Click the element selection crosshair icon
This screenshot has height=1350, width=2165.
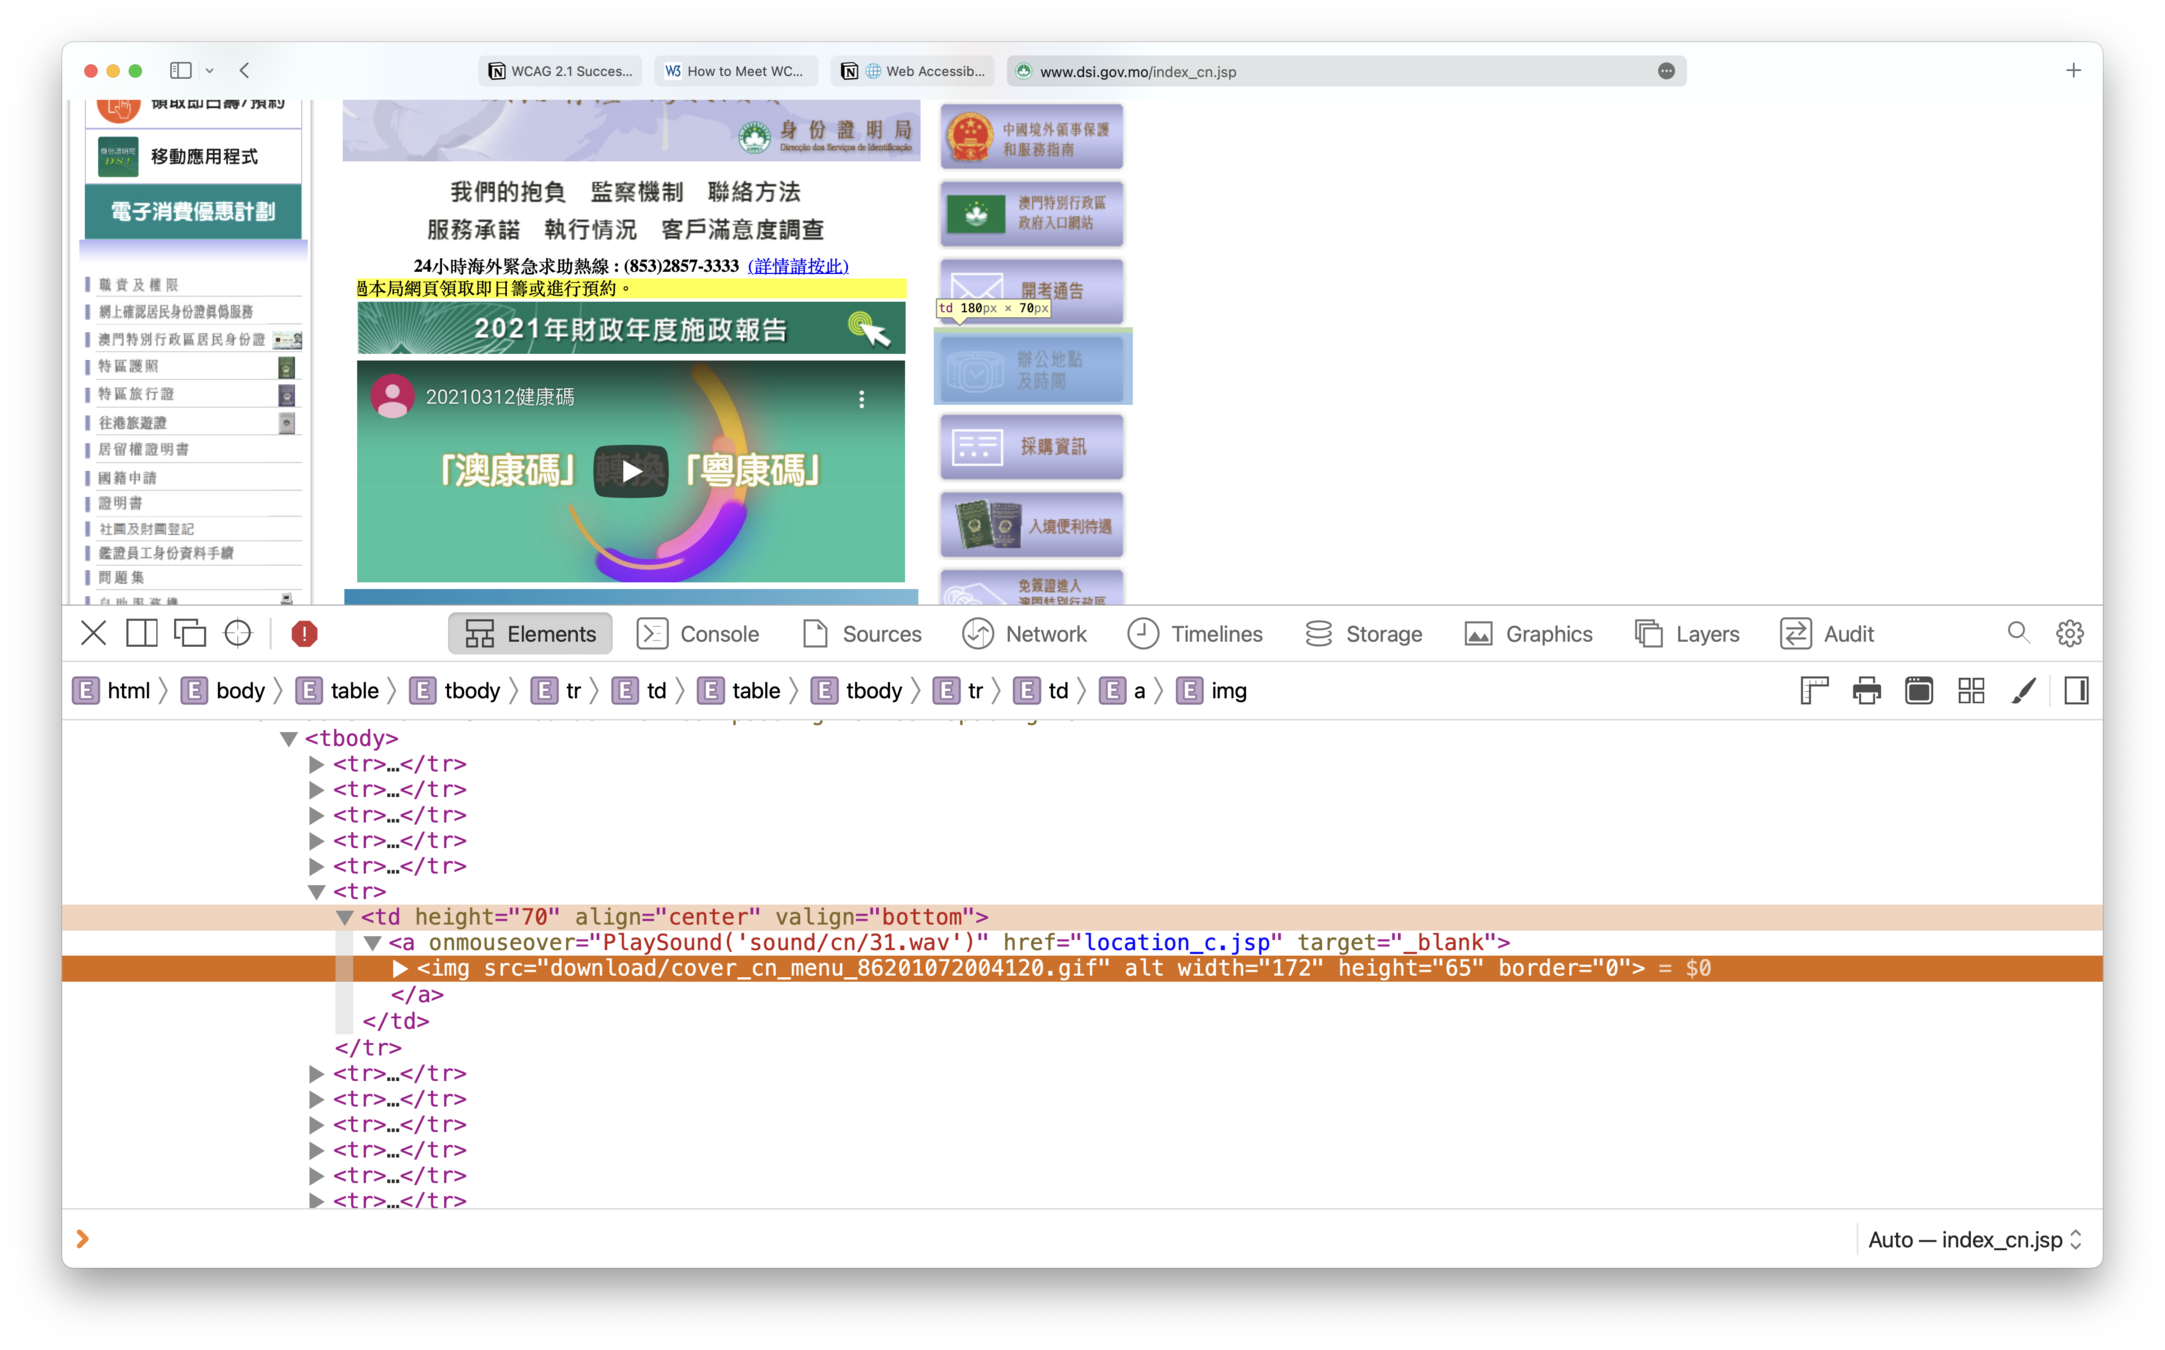[x=238, y=633]
